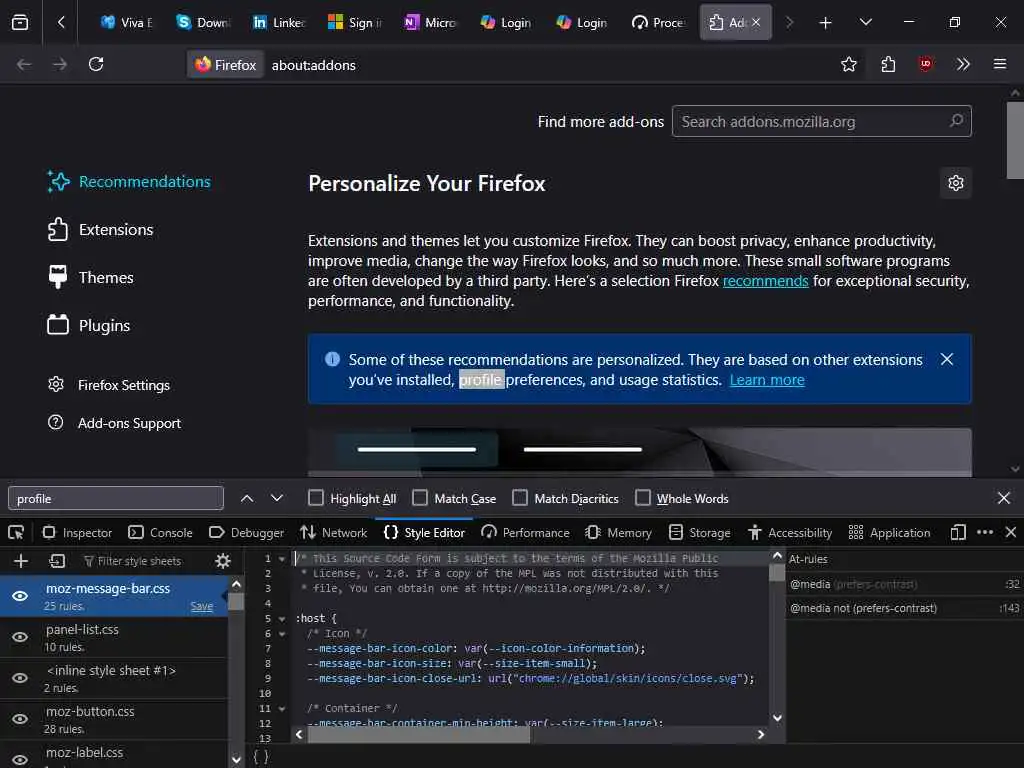Image resolution: width=1024 pixels, height=768 pixels.
Task: Open the 'recommends' link
Action: click(765, 281)
